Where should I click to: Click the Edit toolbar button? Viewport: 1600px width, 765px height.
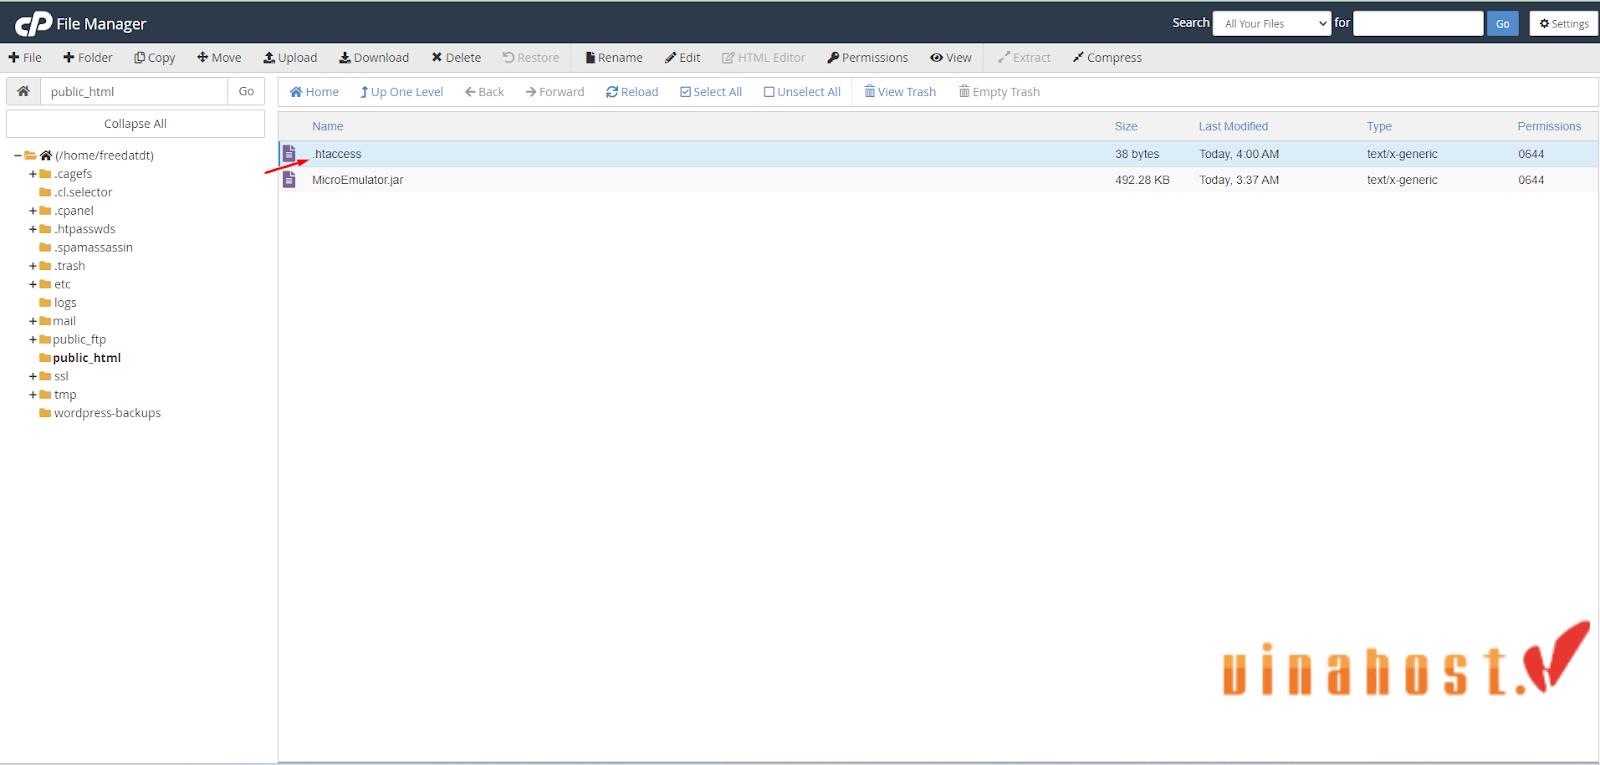683,58
